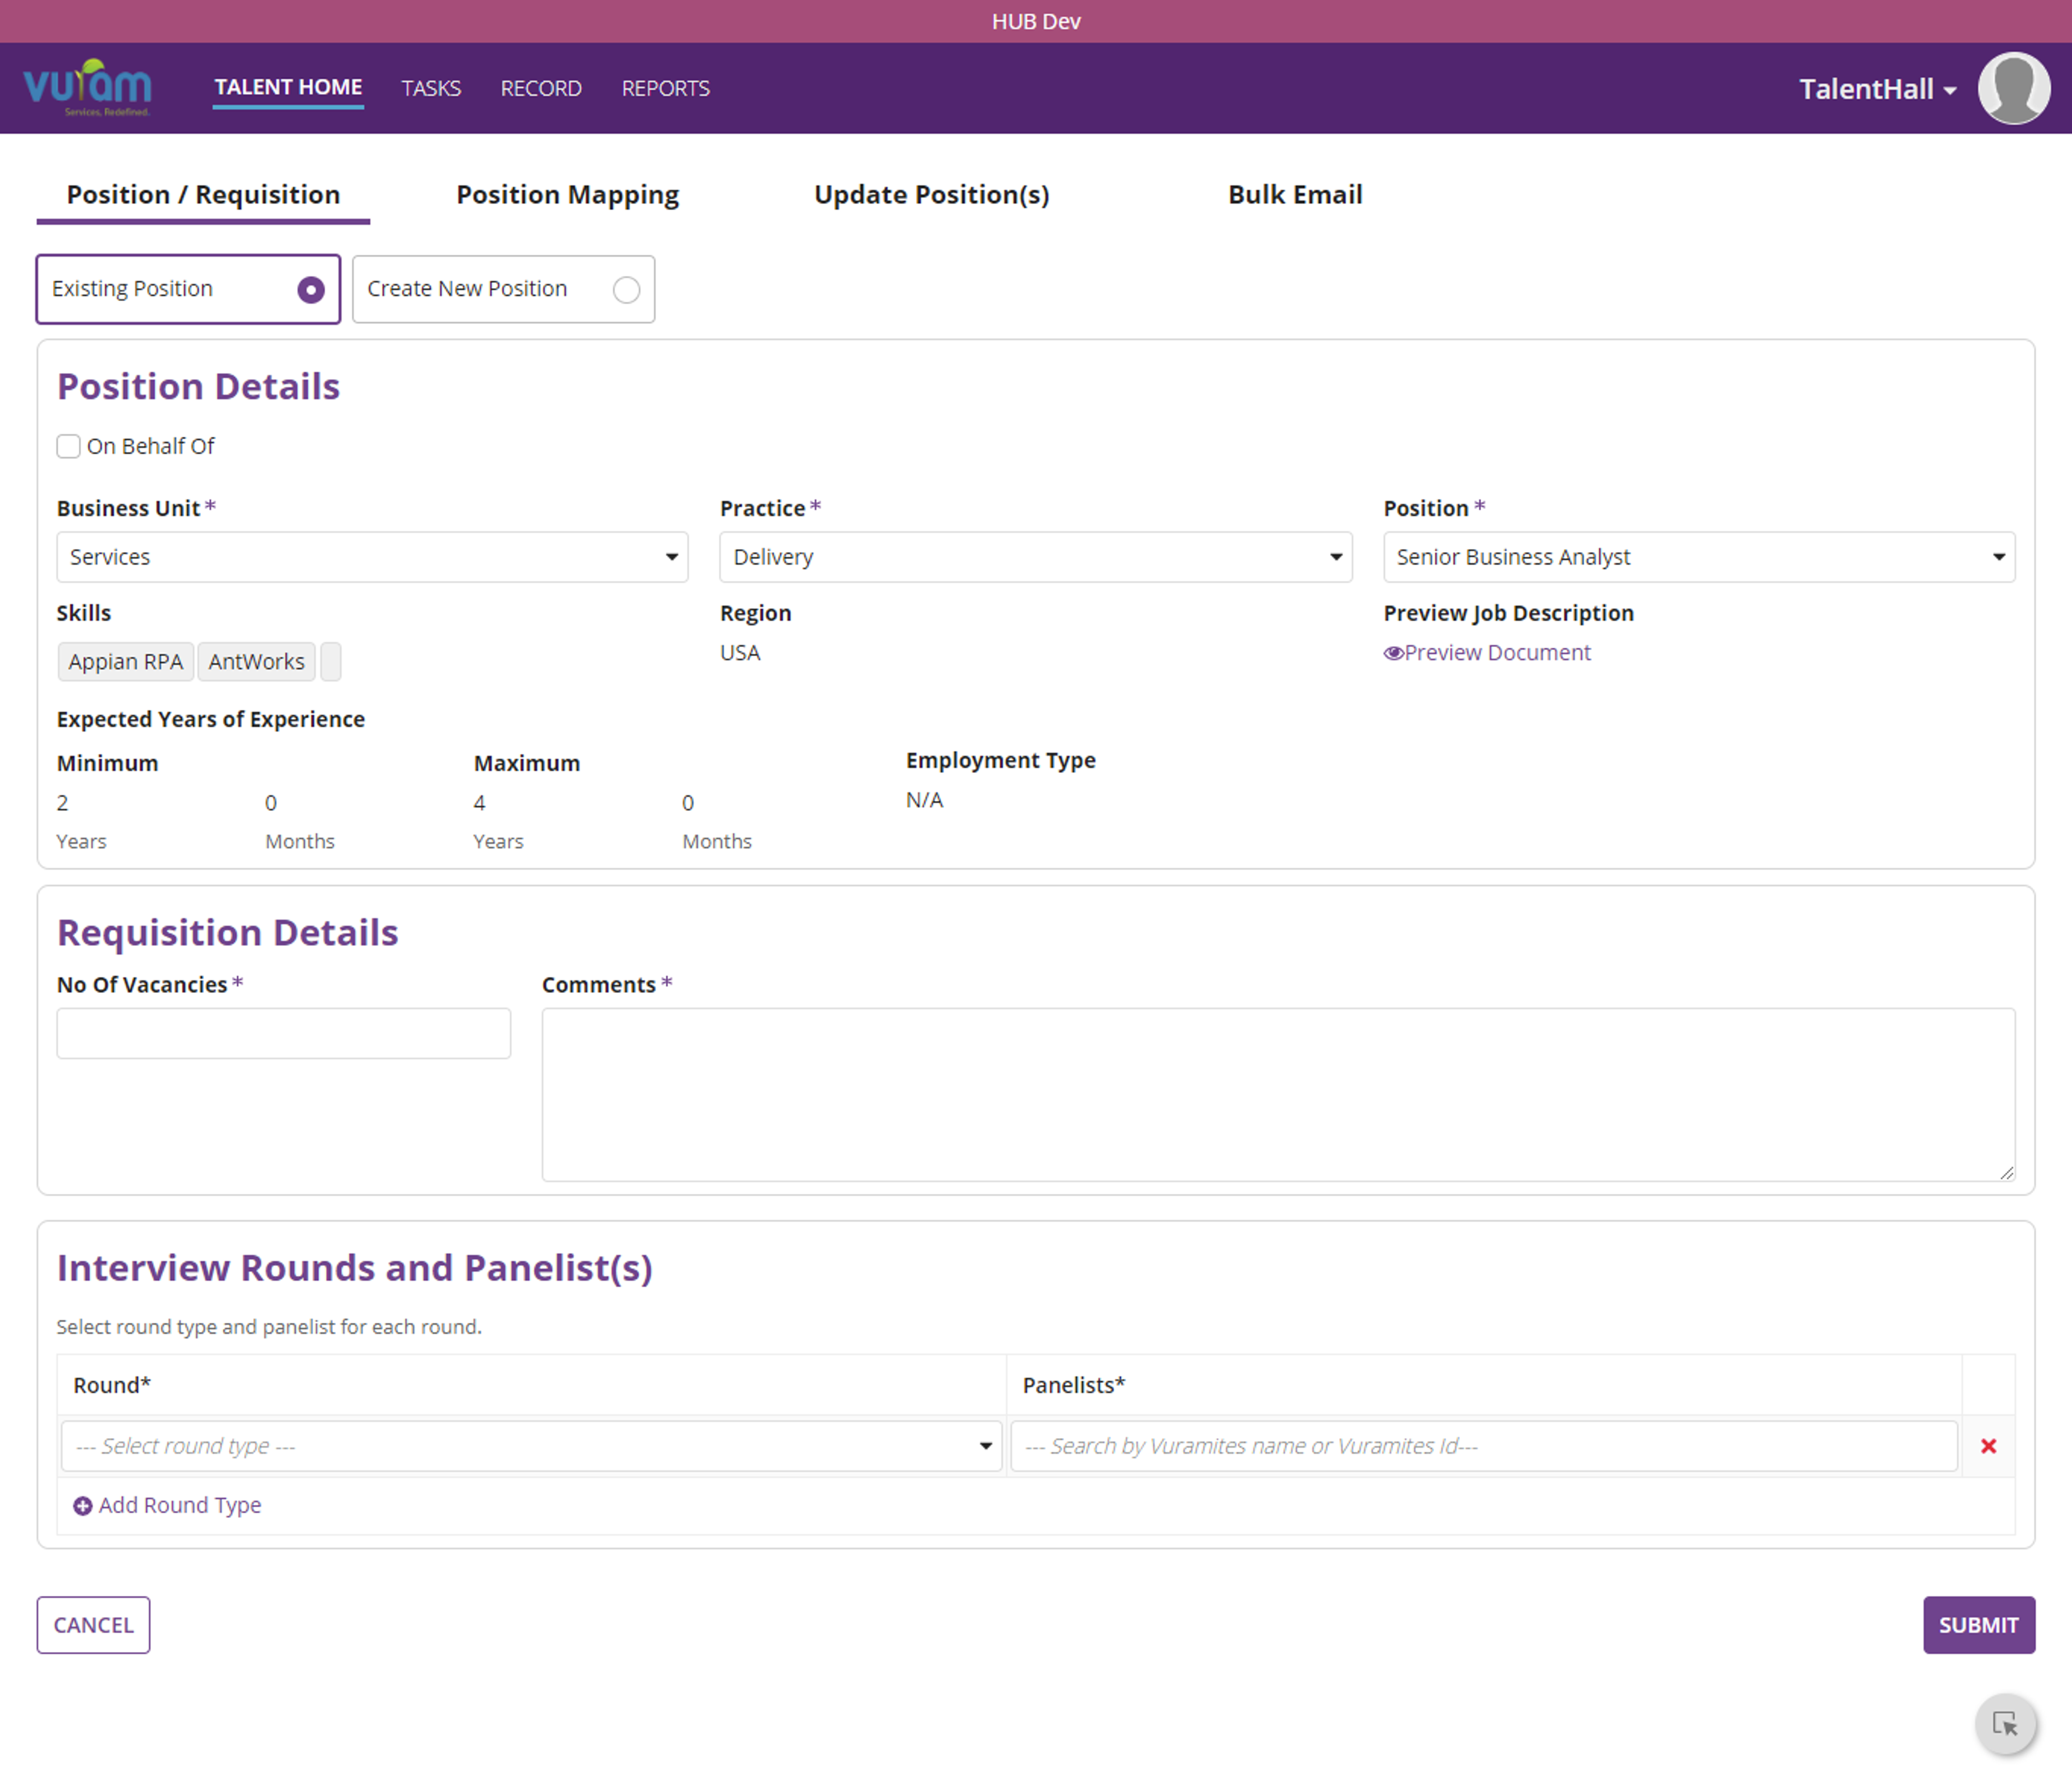Open the user profile avatar
The image size is (2072, 1781).
[x=2013, y=88]
